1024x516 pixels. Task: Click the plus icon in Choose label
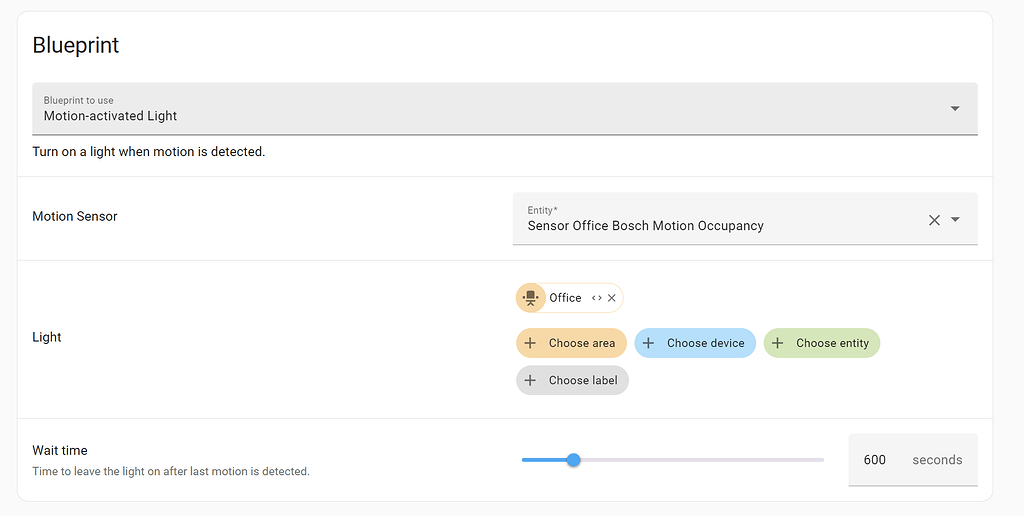(x=530, y=380)
